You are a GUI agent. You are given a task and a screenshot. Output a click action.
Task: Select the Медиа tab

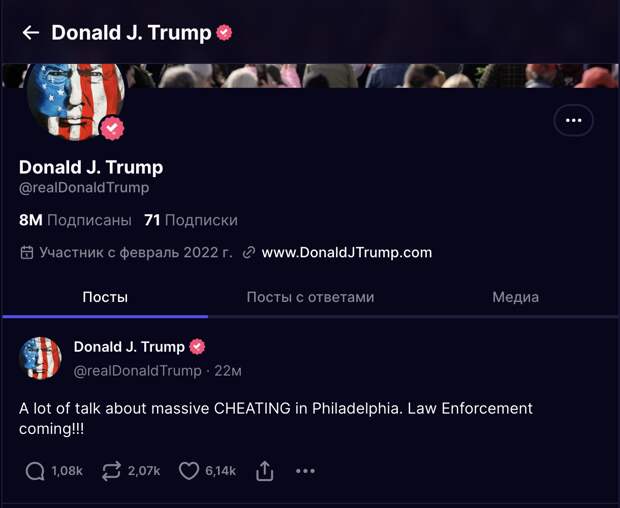516,297
